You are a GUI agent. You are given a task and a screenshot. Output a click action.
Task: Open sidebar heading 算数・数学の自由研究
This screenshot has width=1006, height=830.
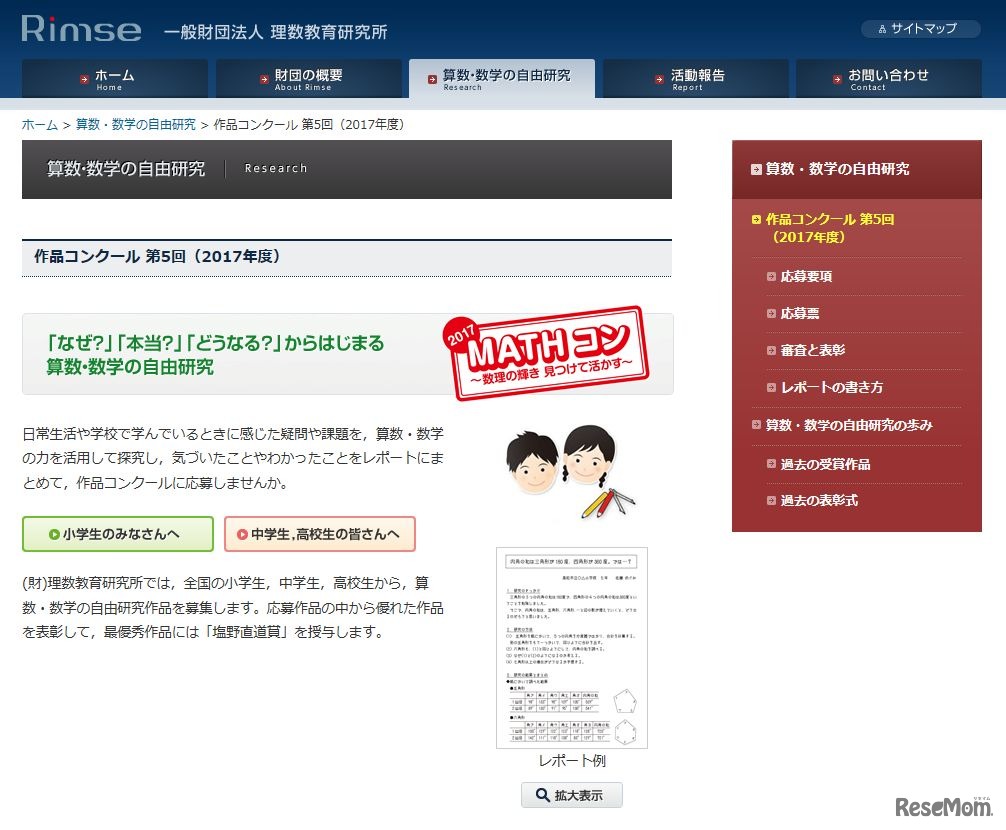tap(837, 169)
